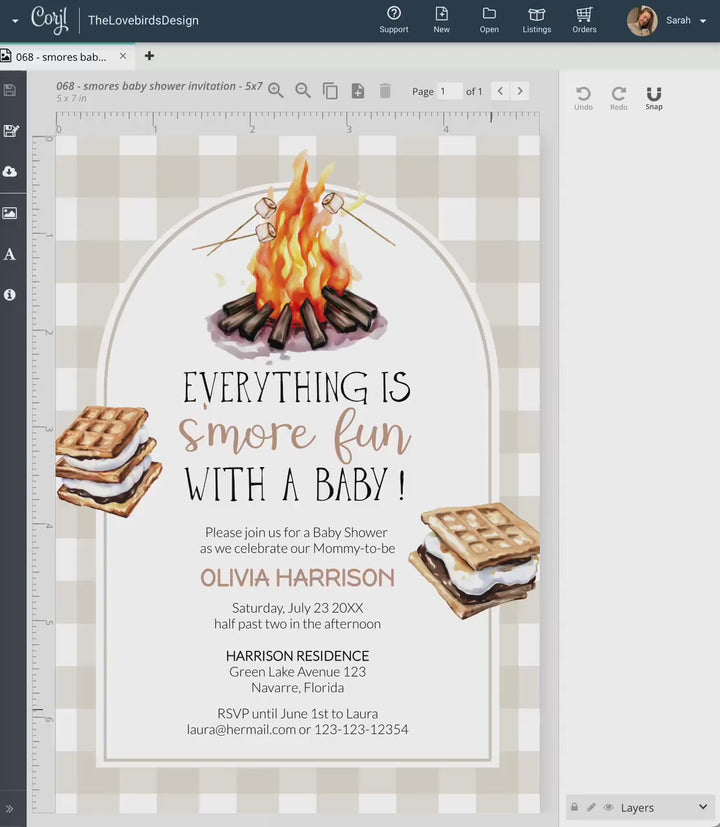This screenshot has height=827, width=720.
Task: Add a new page to the design
Action: pos(358,91)
